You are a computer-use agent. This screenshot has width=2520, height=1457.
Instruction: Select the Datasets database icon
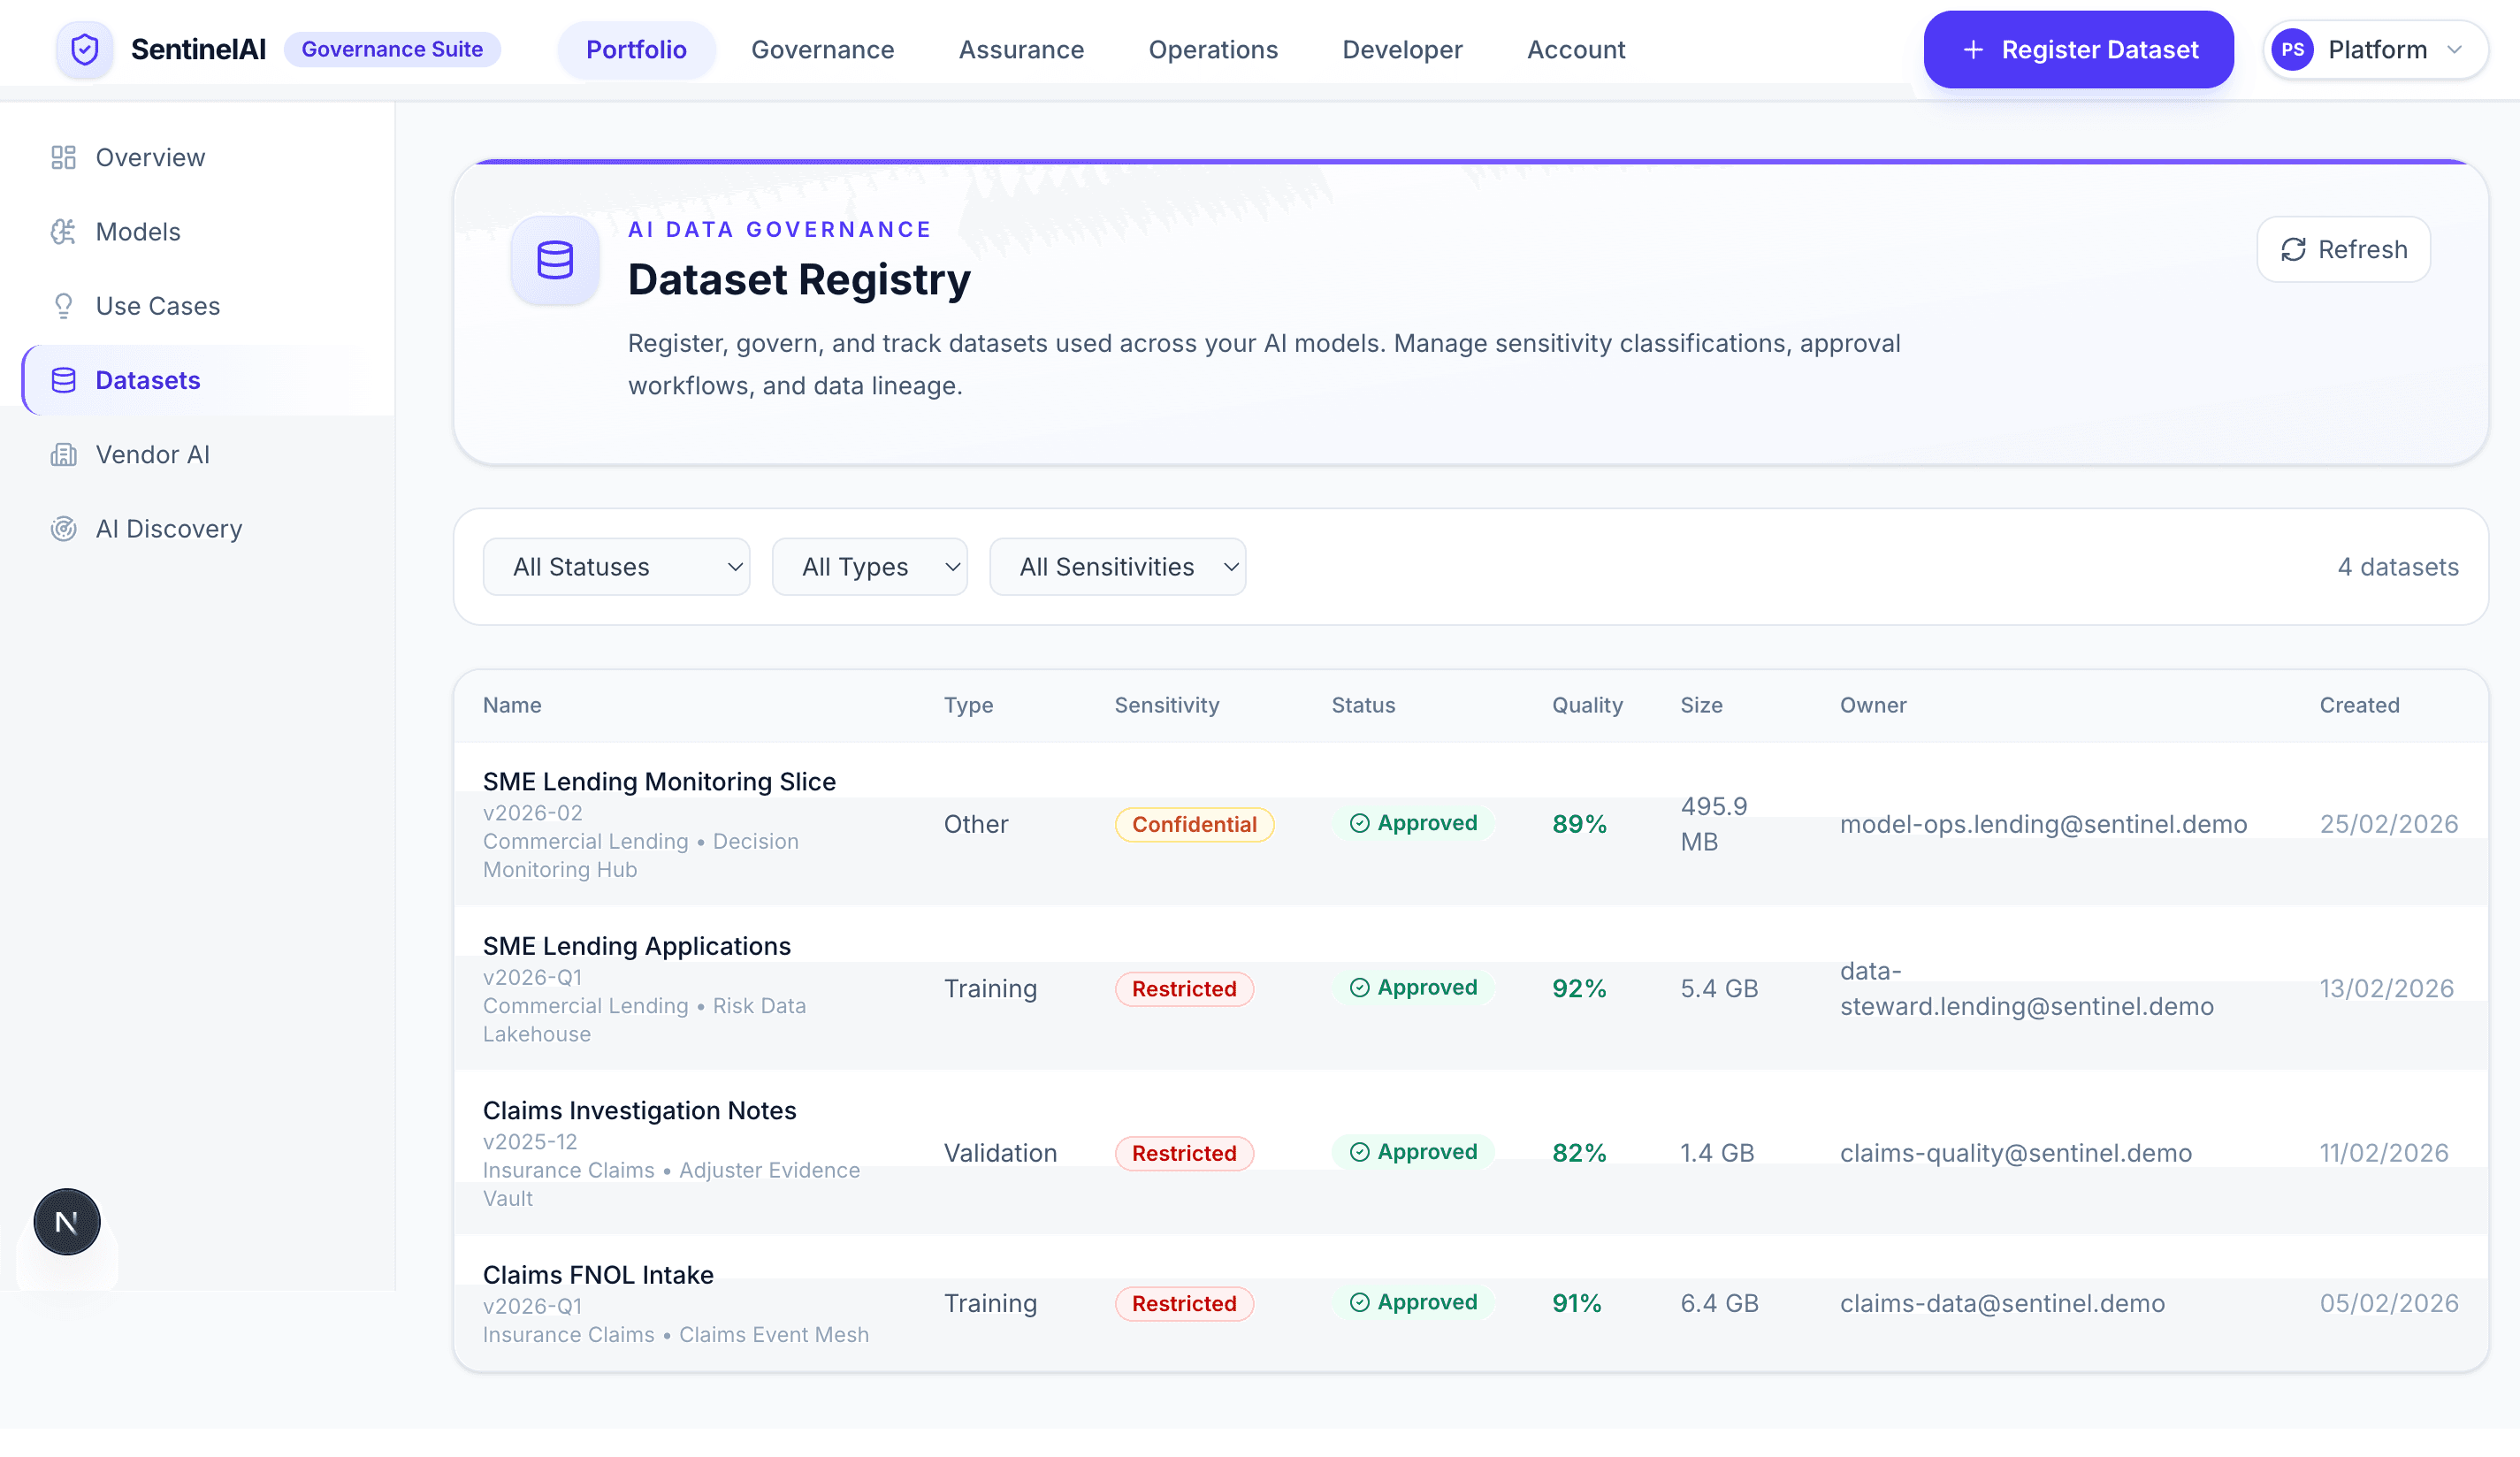63,380
